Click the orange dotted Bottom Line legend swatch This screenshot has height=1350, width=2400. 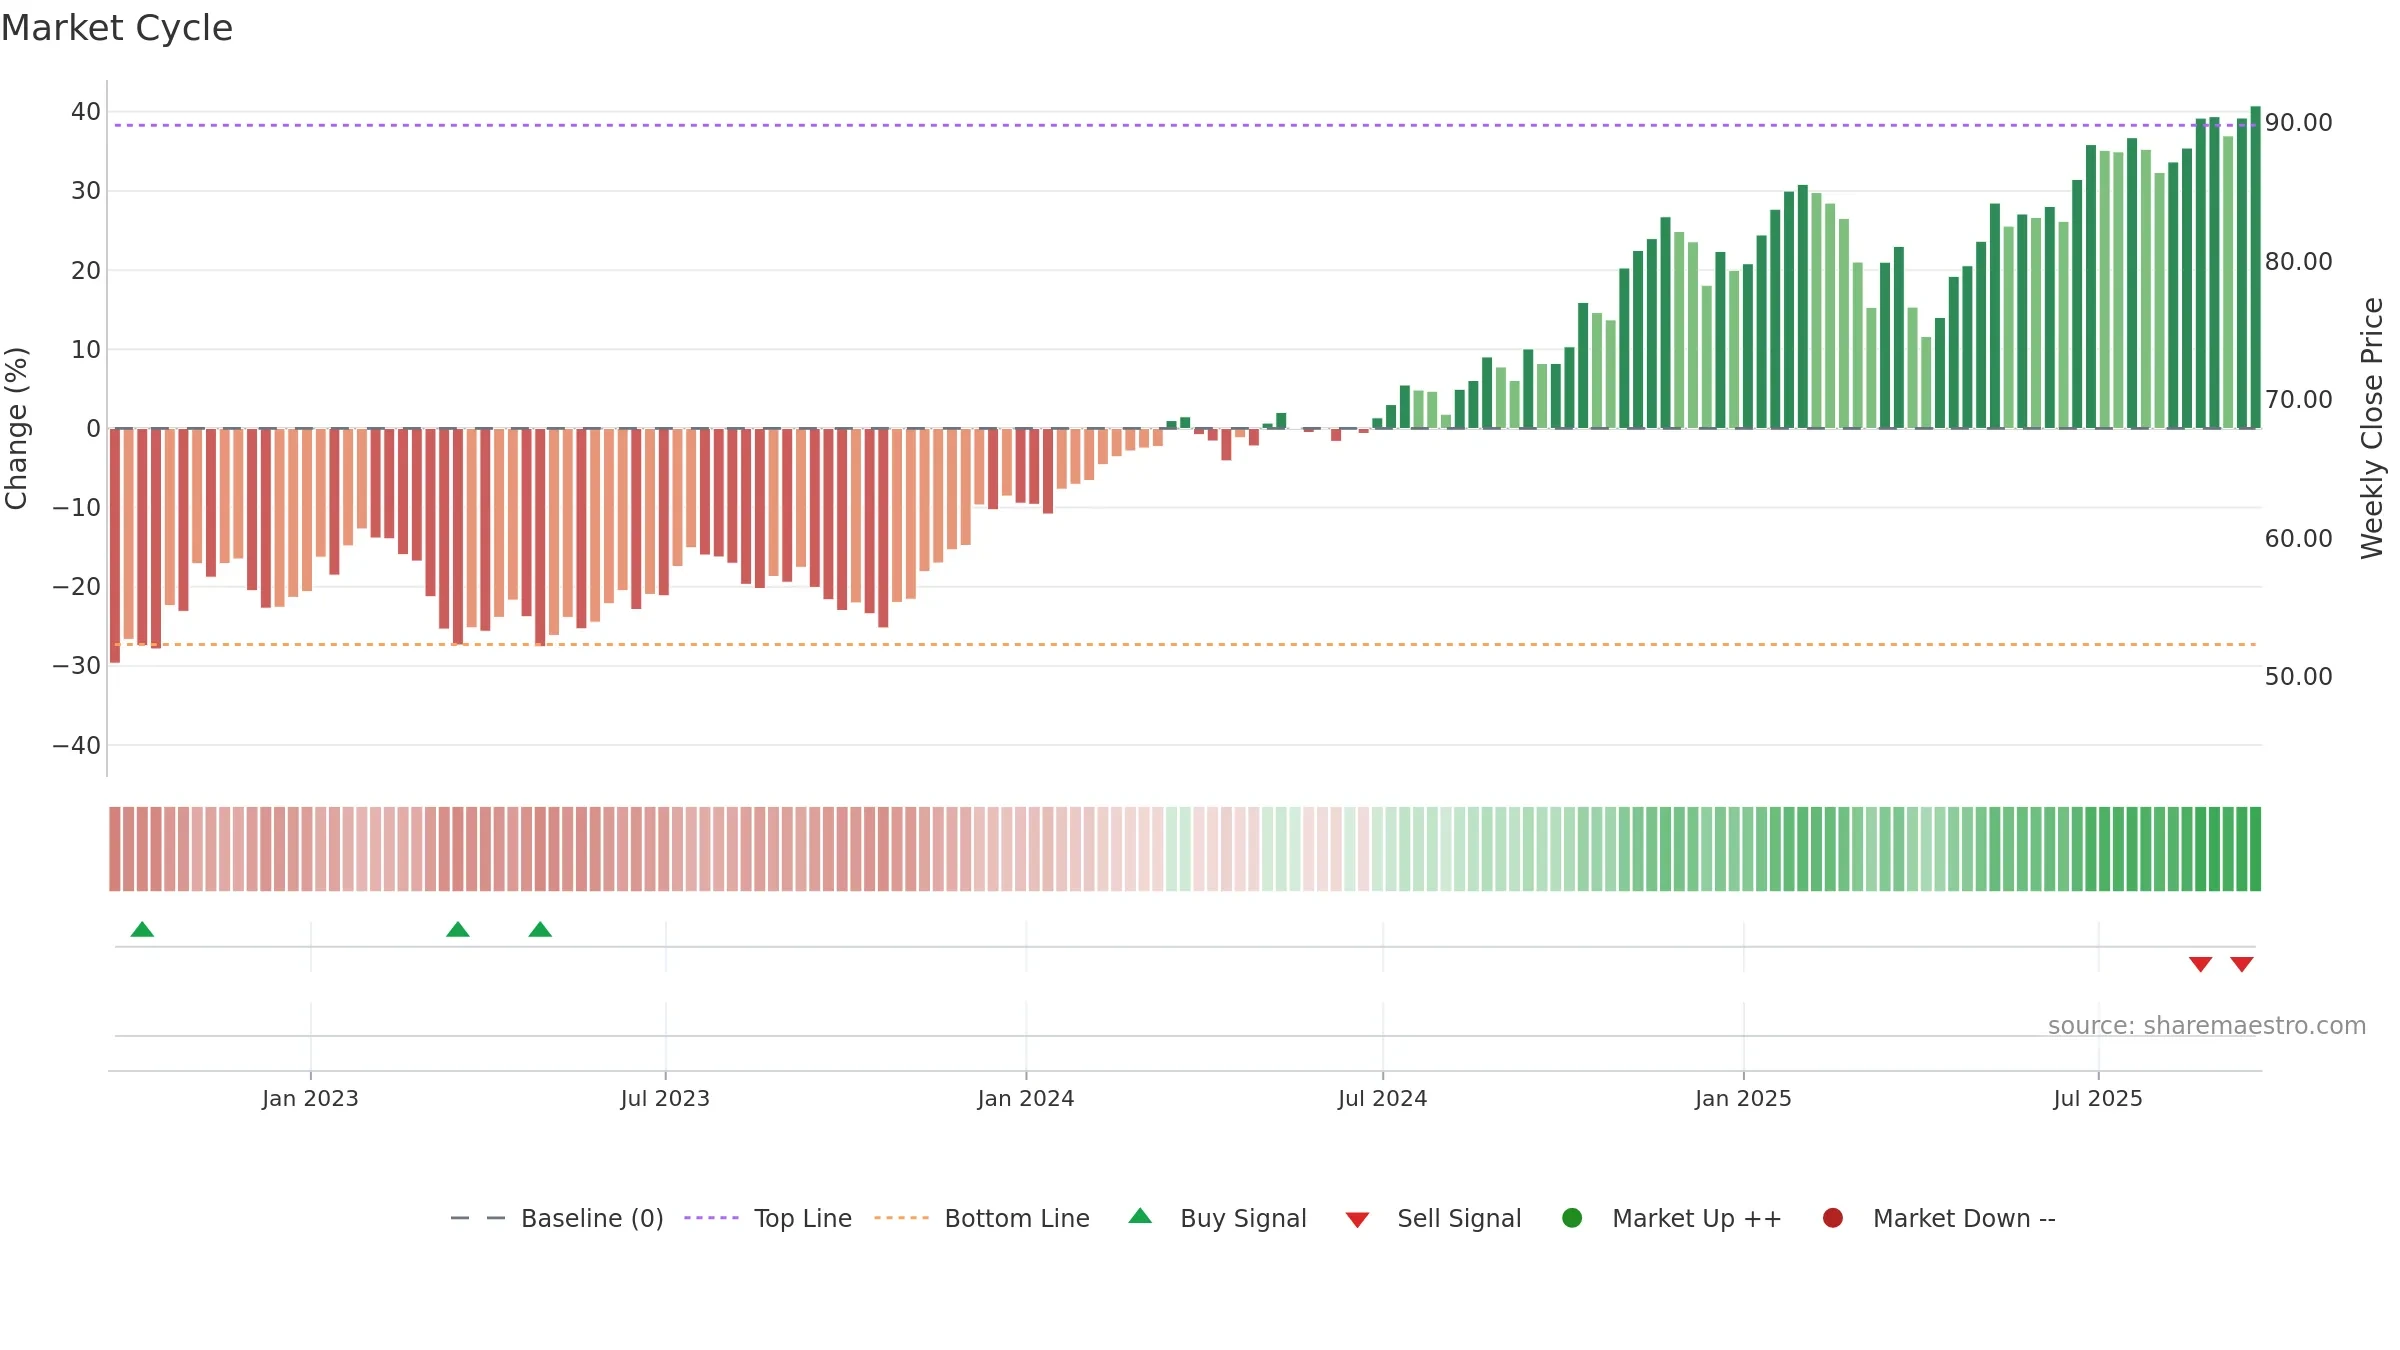coord(901,1218)
